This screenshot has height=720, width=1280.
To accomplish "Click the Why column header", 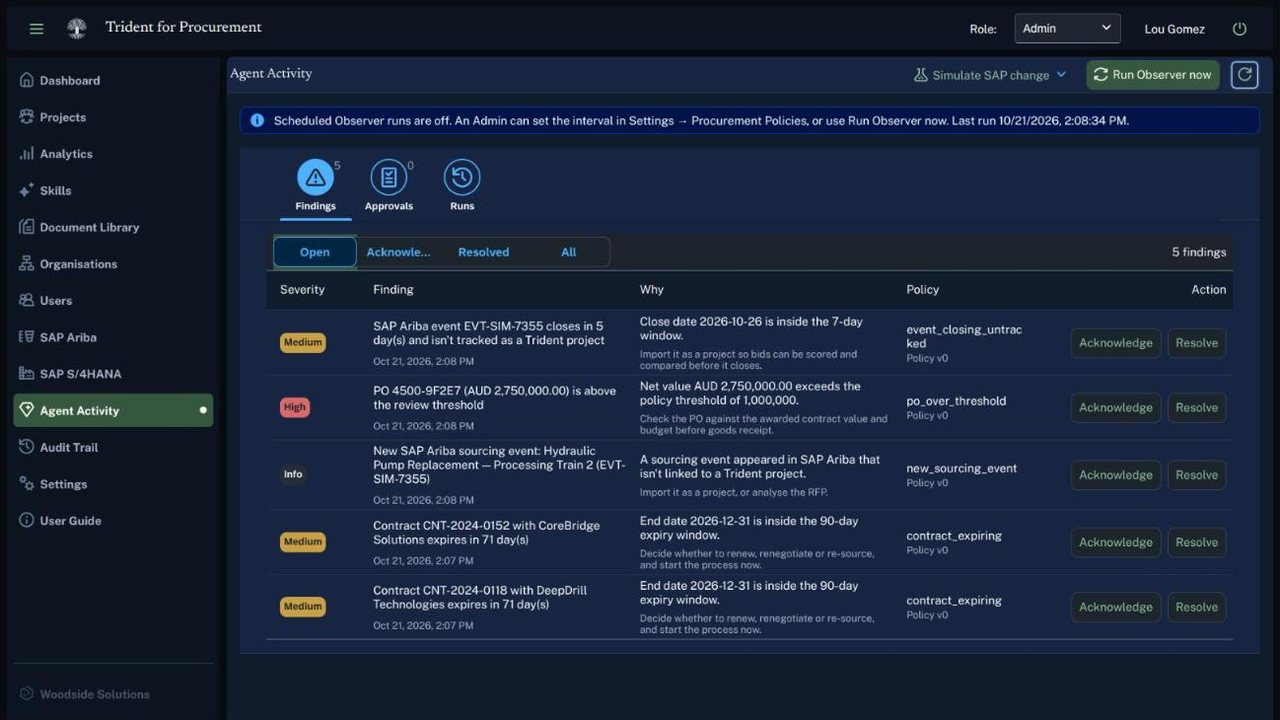I will [x=652, y=290].
